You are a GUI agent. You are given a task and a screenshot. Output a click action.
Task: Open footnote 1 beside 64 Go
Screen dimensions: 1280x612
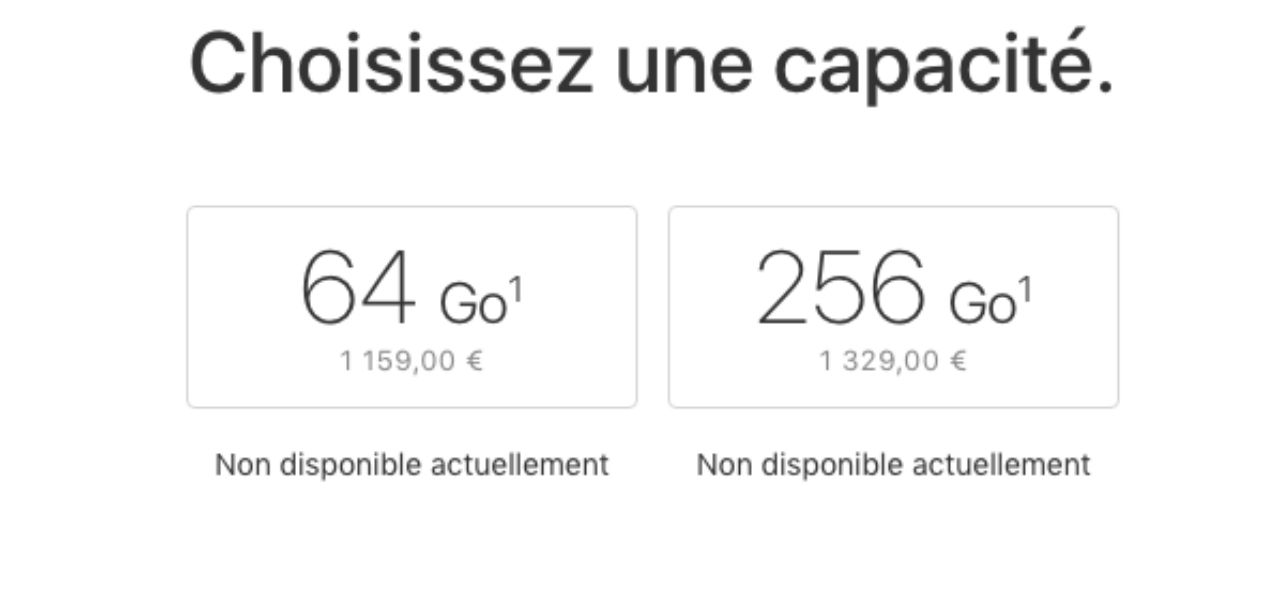[516, 288]
